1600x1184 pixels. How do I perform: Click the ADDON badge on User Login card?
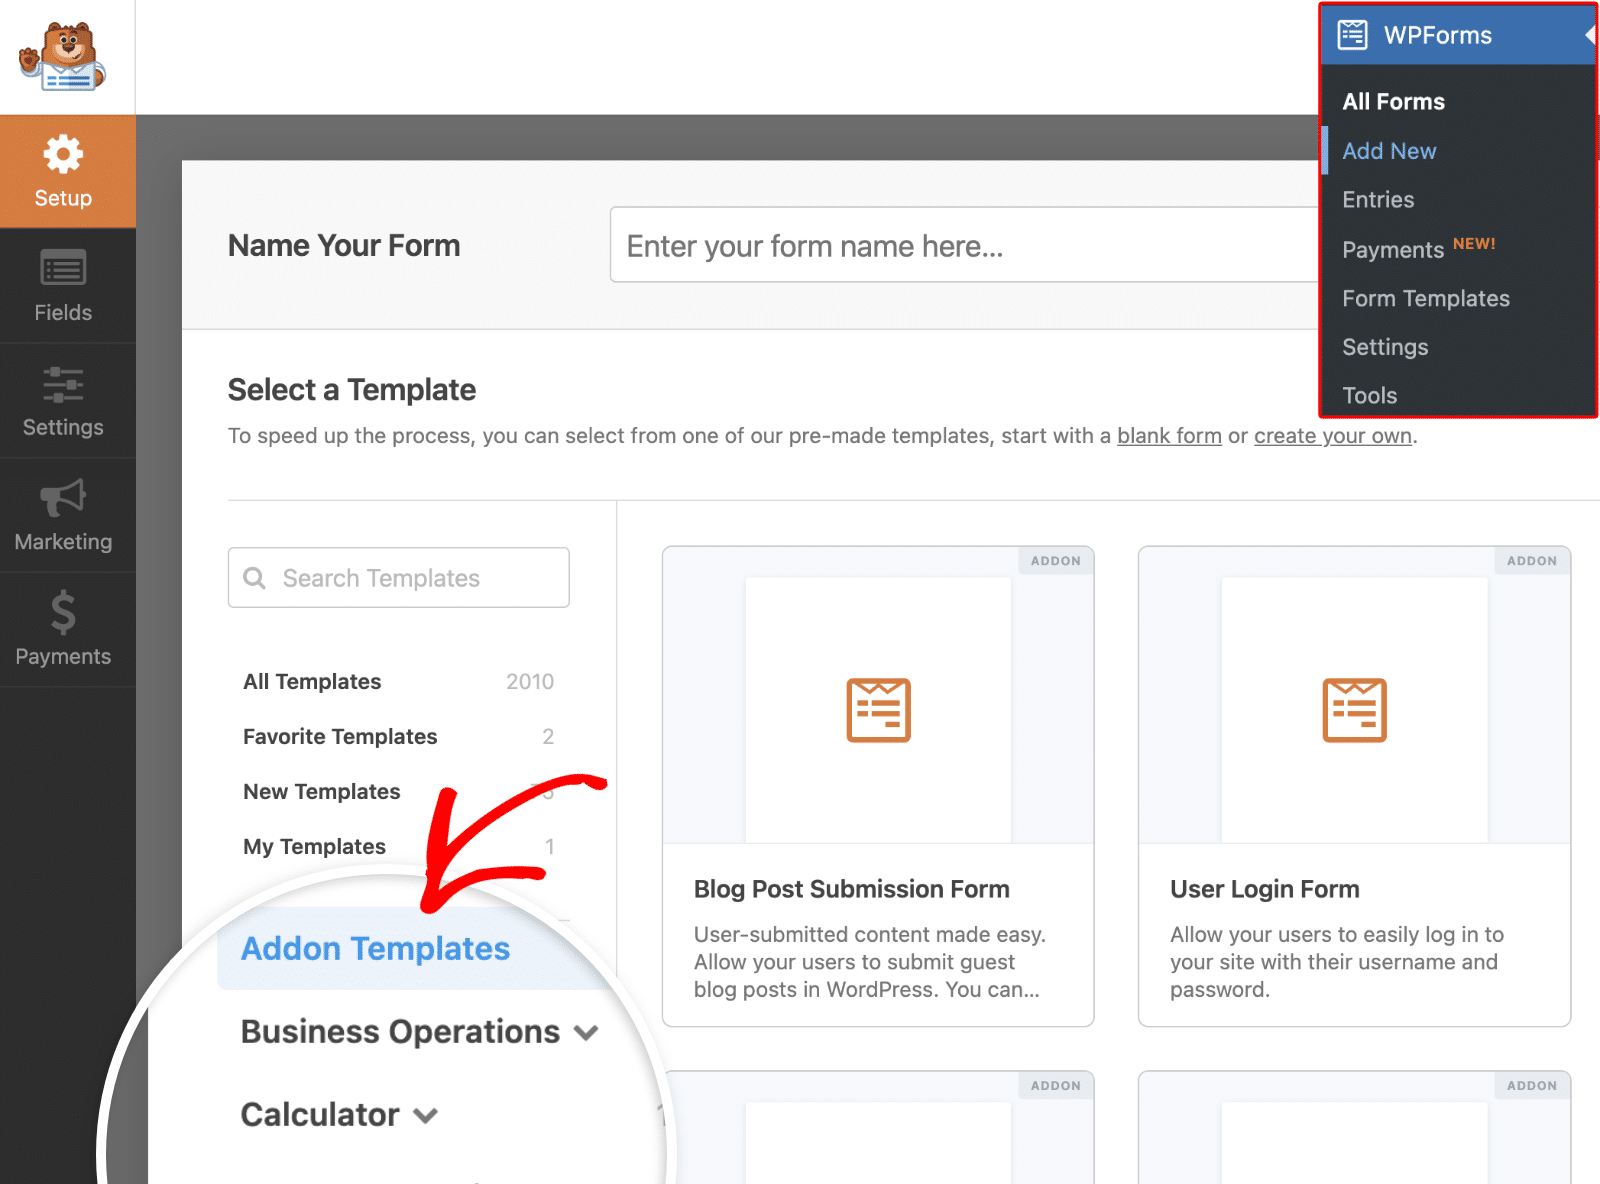click(x=1532, y=561)
